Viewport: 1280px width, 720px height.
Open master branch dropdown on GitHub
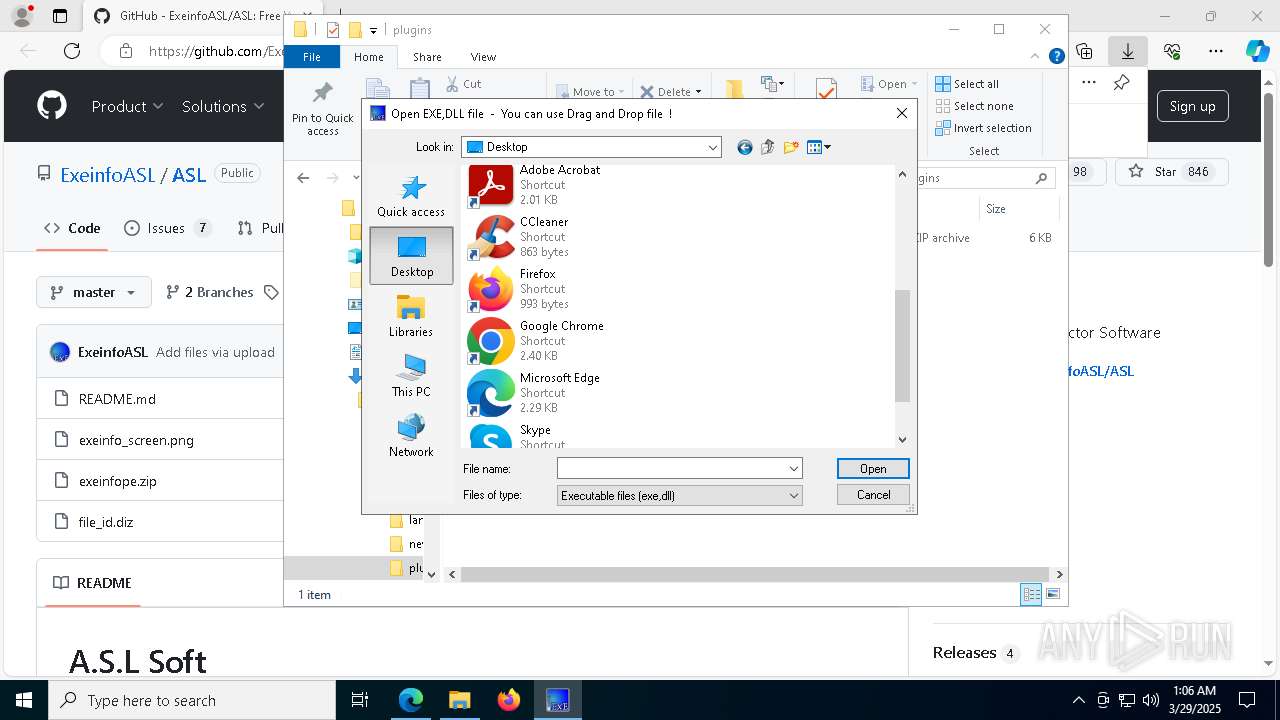(x=94, y=292)
